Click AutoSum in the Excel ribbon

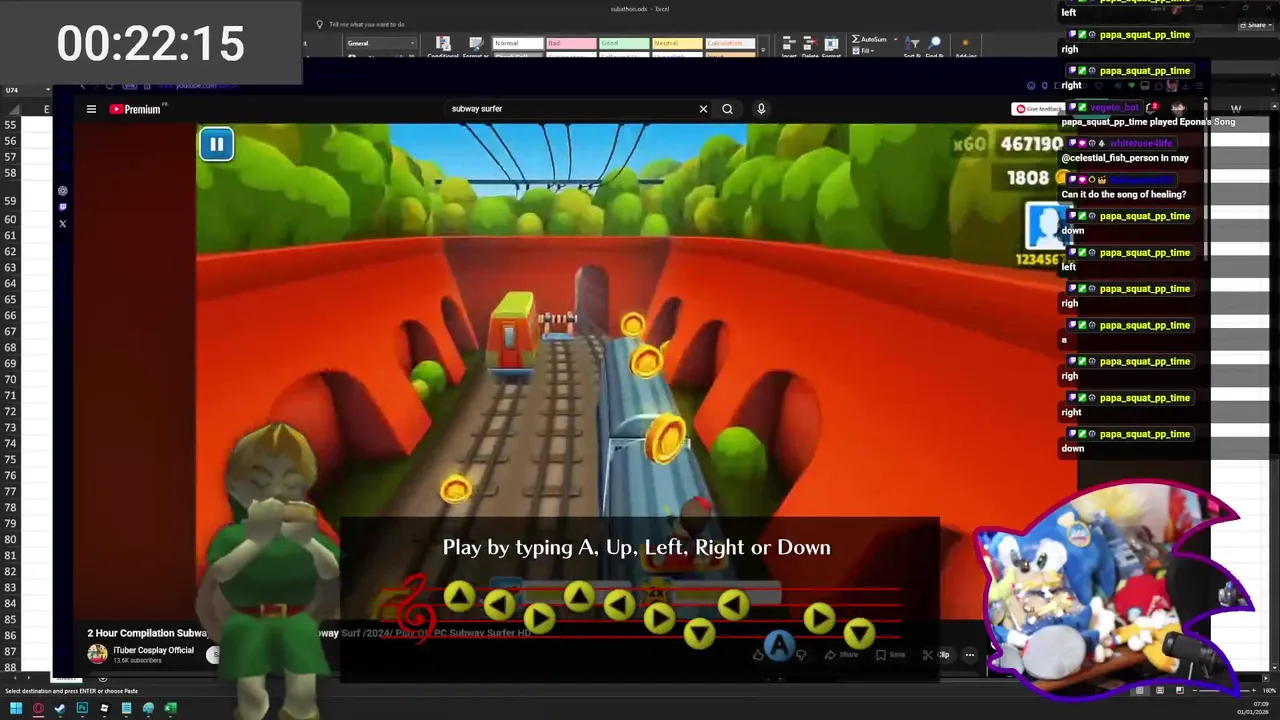[868, 39]
